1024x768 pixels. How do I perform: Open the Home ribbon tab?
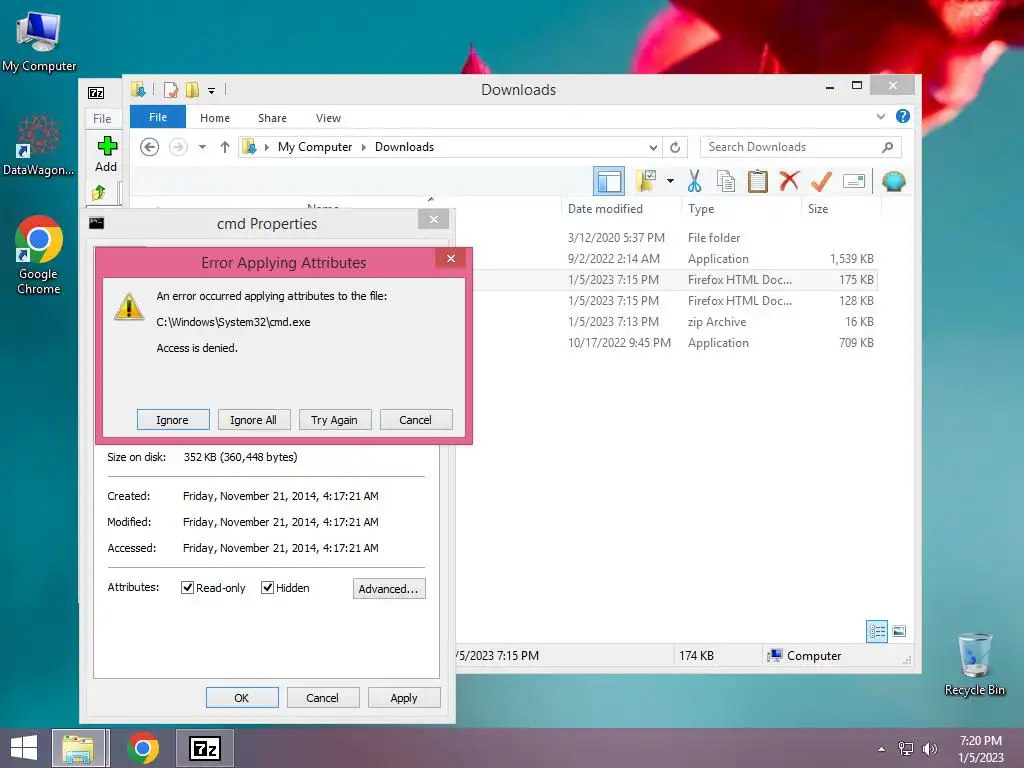coord(215,118)
